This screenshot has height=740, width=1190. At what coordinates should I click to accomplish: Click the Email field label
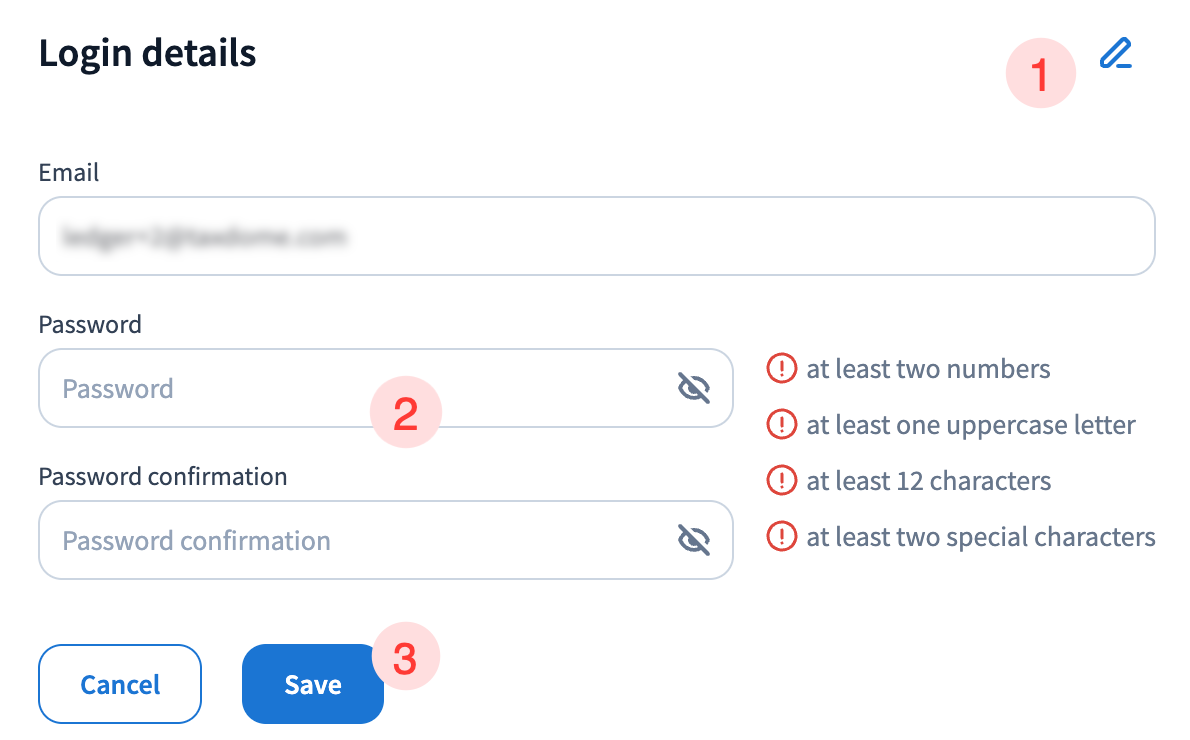coord(69,173)
